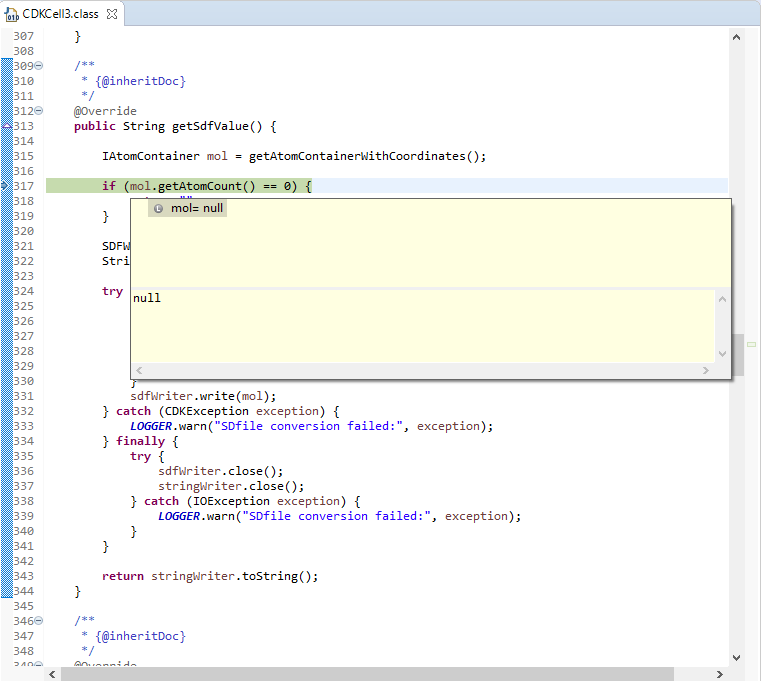Screen dimensions: 763x681
Task: Click the popup detail pane scroll down arrow
Action: [723, 354]
